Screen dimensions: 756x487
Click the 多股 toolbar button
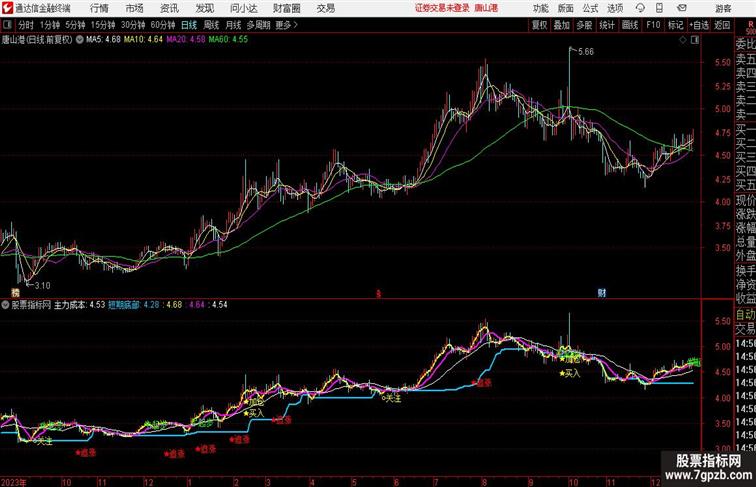pyautogui.click(x=584, y=25)
